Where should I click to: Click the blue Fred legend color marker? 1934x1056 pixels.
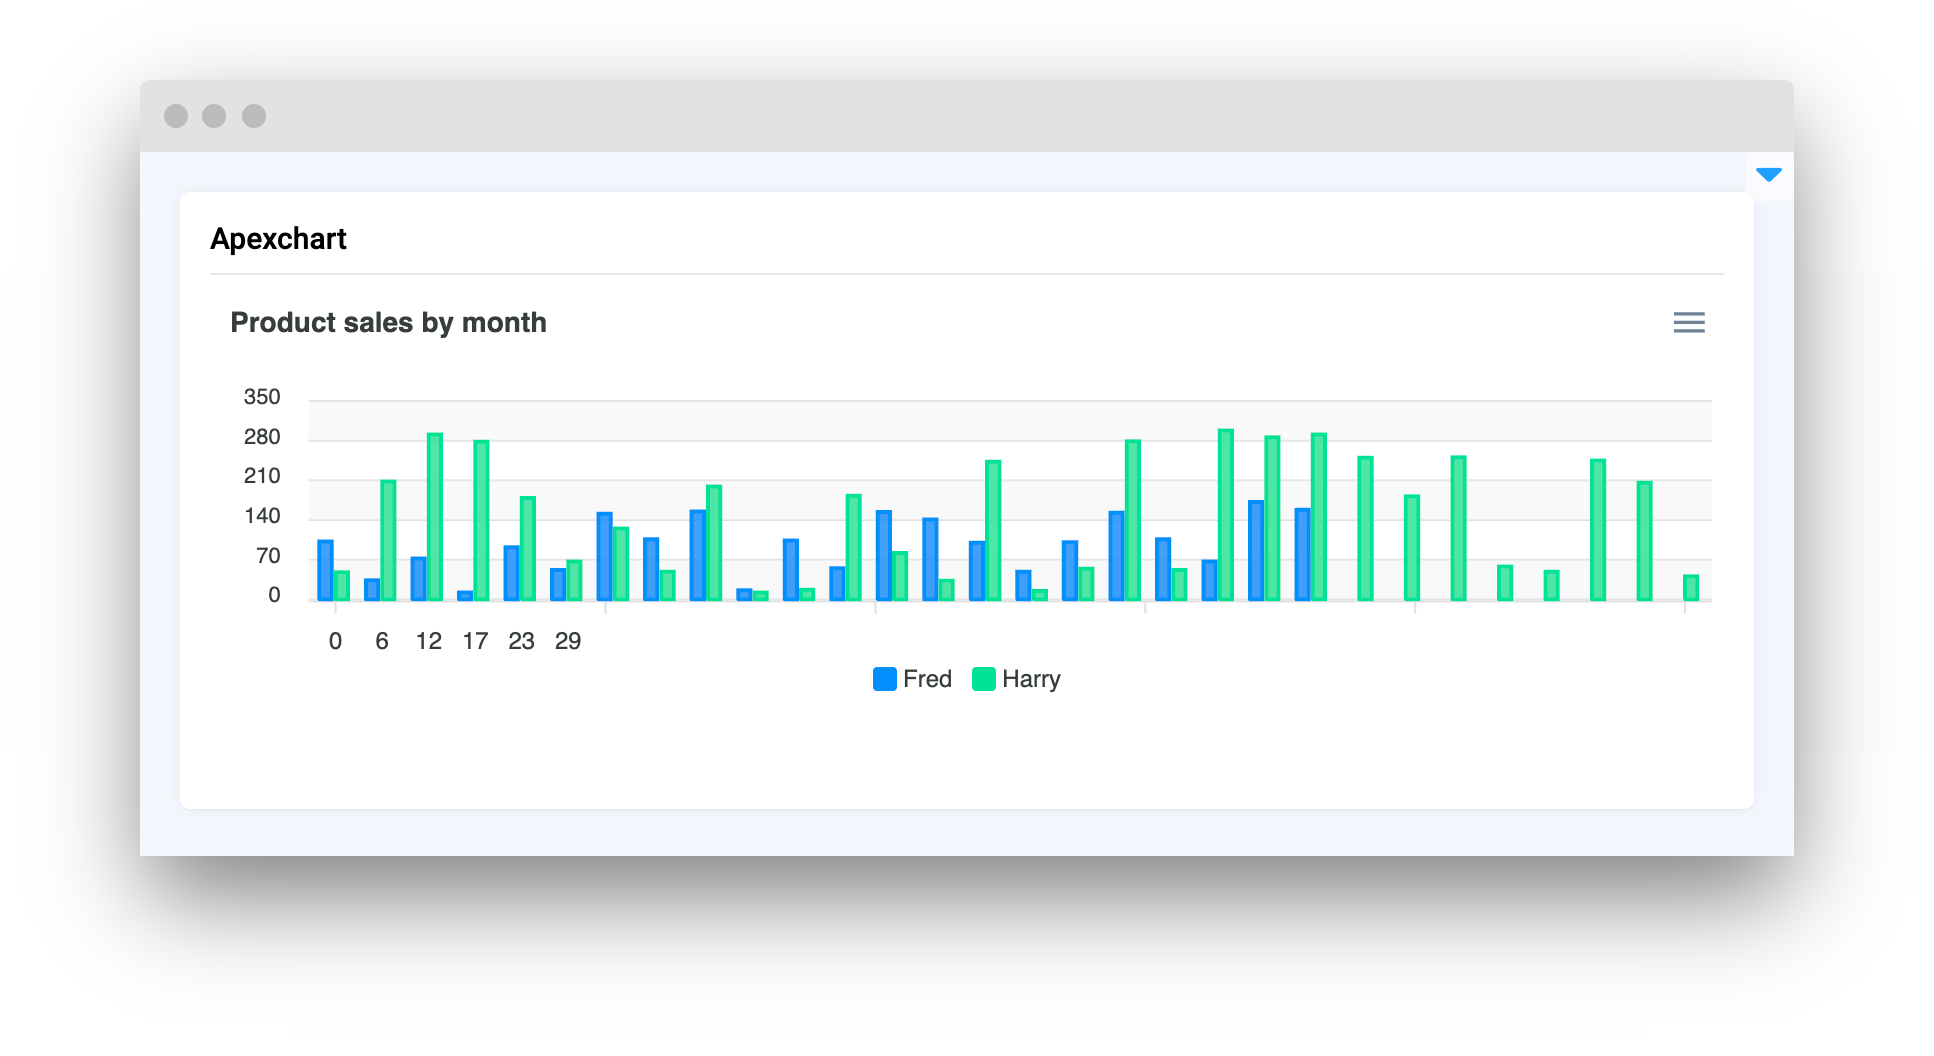click(x=884, y=679)
